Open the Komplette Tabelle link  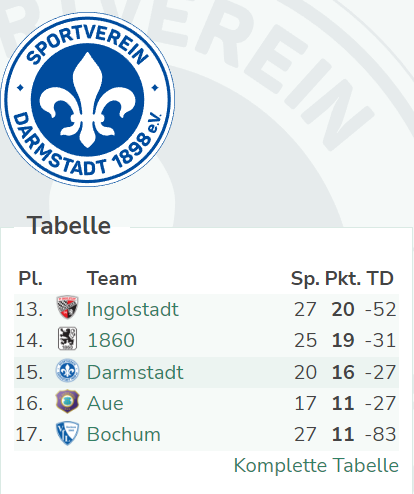tap(316, 465)
